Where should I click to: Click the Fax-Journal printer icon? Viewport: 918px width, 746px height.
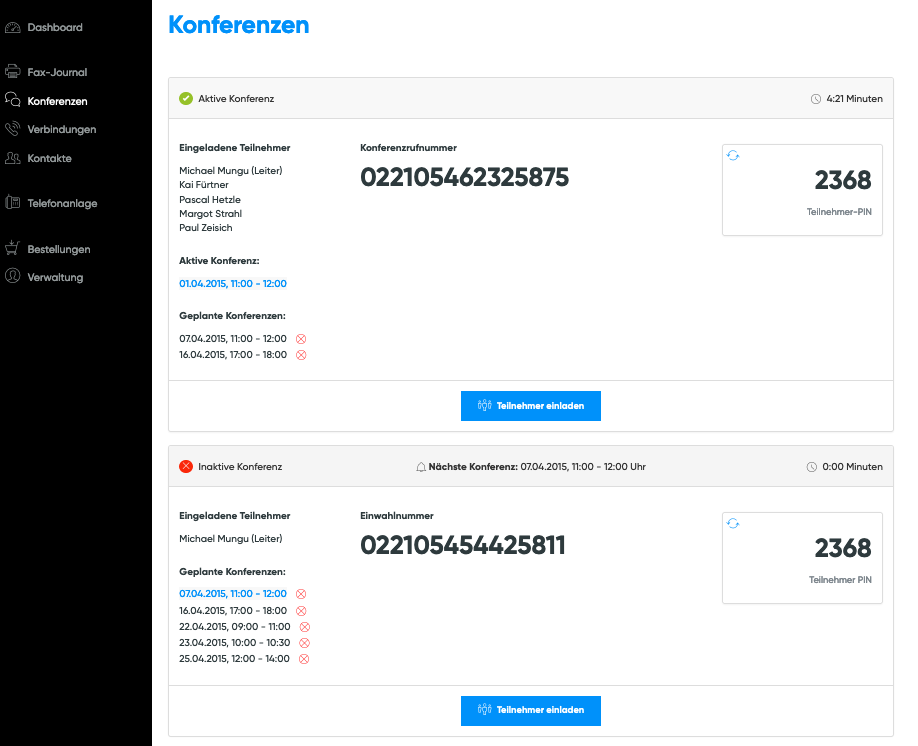click(12, 72)
